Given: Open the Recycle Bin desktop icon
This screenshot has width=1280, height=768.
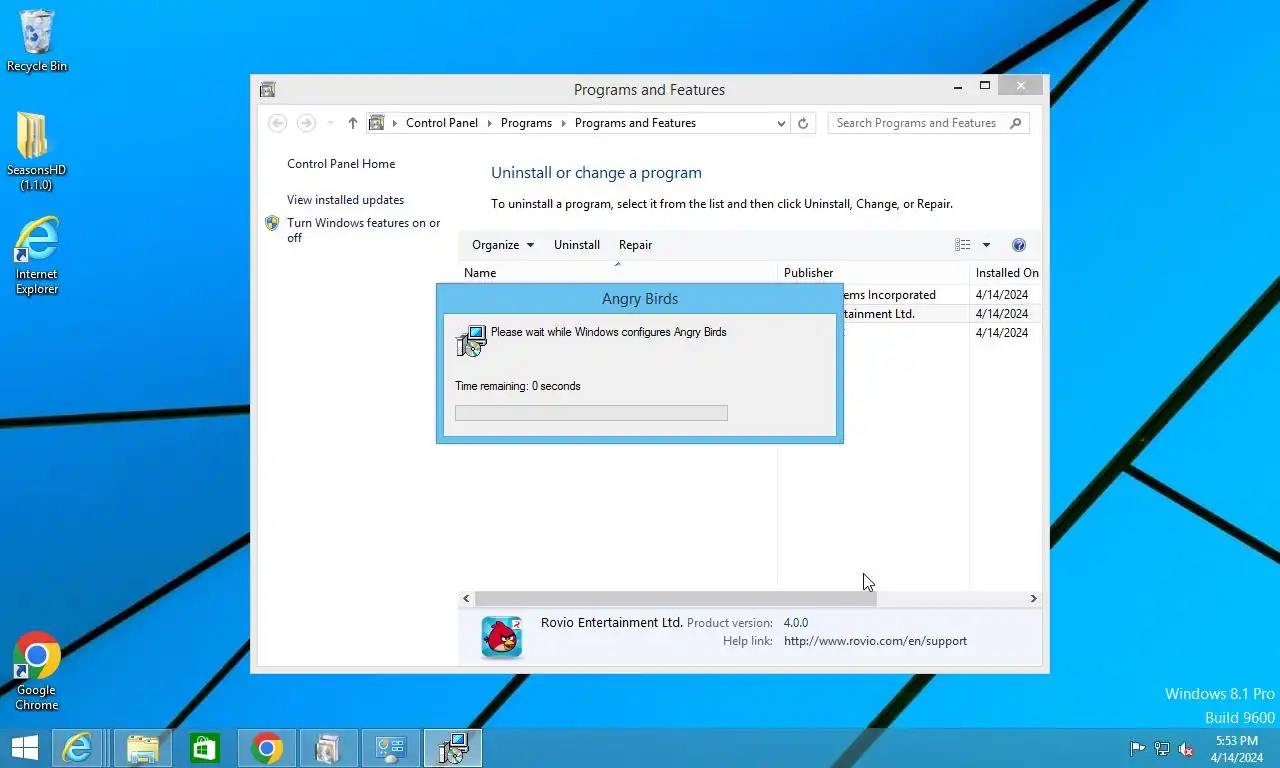Looking at the screenshot, I should coord(37,41).
